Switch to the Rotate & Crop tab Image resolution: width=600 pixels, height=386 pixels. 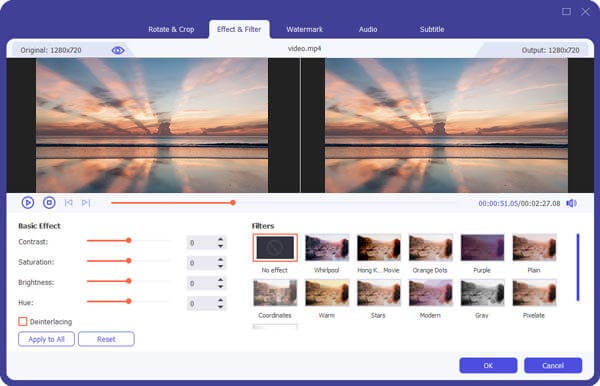click(171, 29)
